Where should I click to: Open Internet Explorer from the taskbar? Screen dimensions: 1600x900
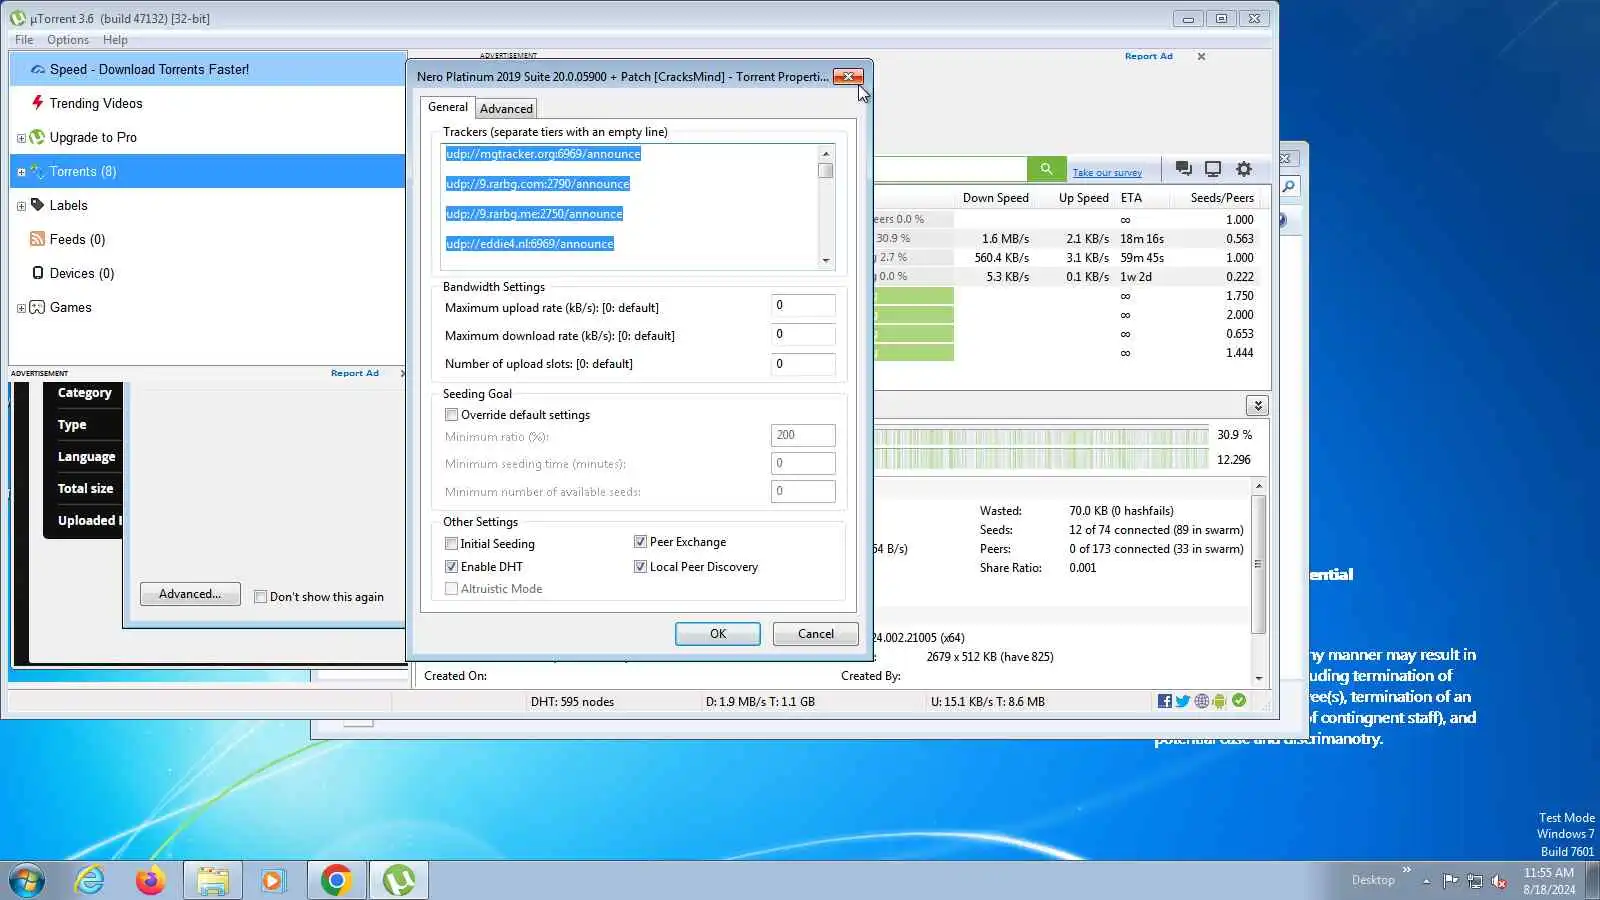[x=90, y=880]
